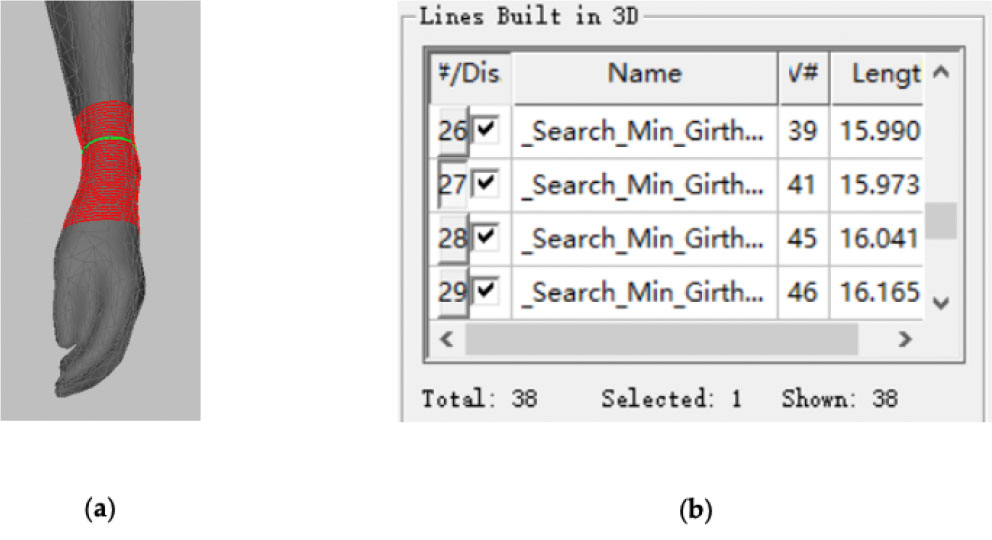992x540 pixels.
Task: Select row number 29 button
Action: point(452,292)
